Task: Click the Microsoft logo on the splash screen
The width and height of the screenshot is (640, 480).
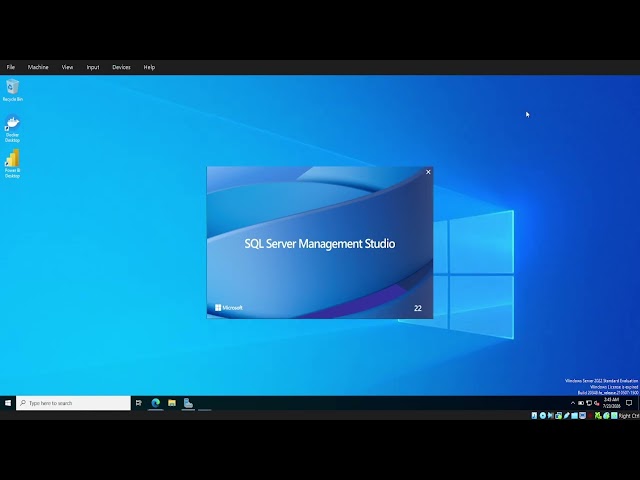Action: pos(229,307)
